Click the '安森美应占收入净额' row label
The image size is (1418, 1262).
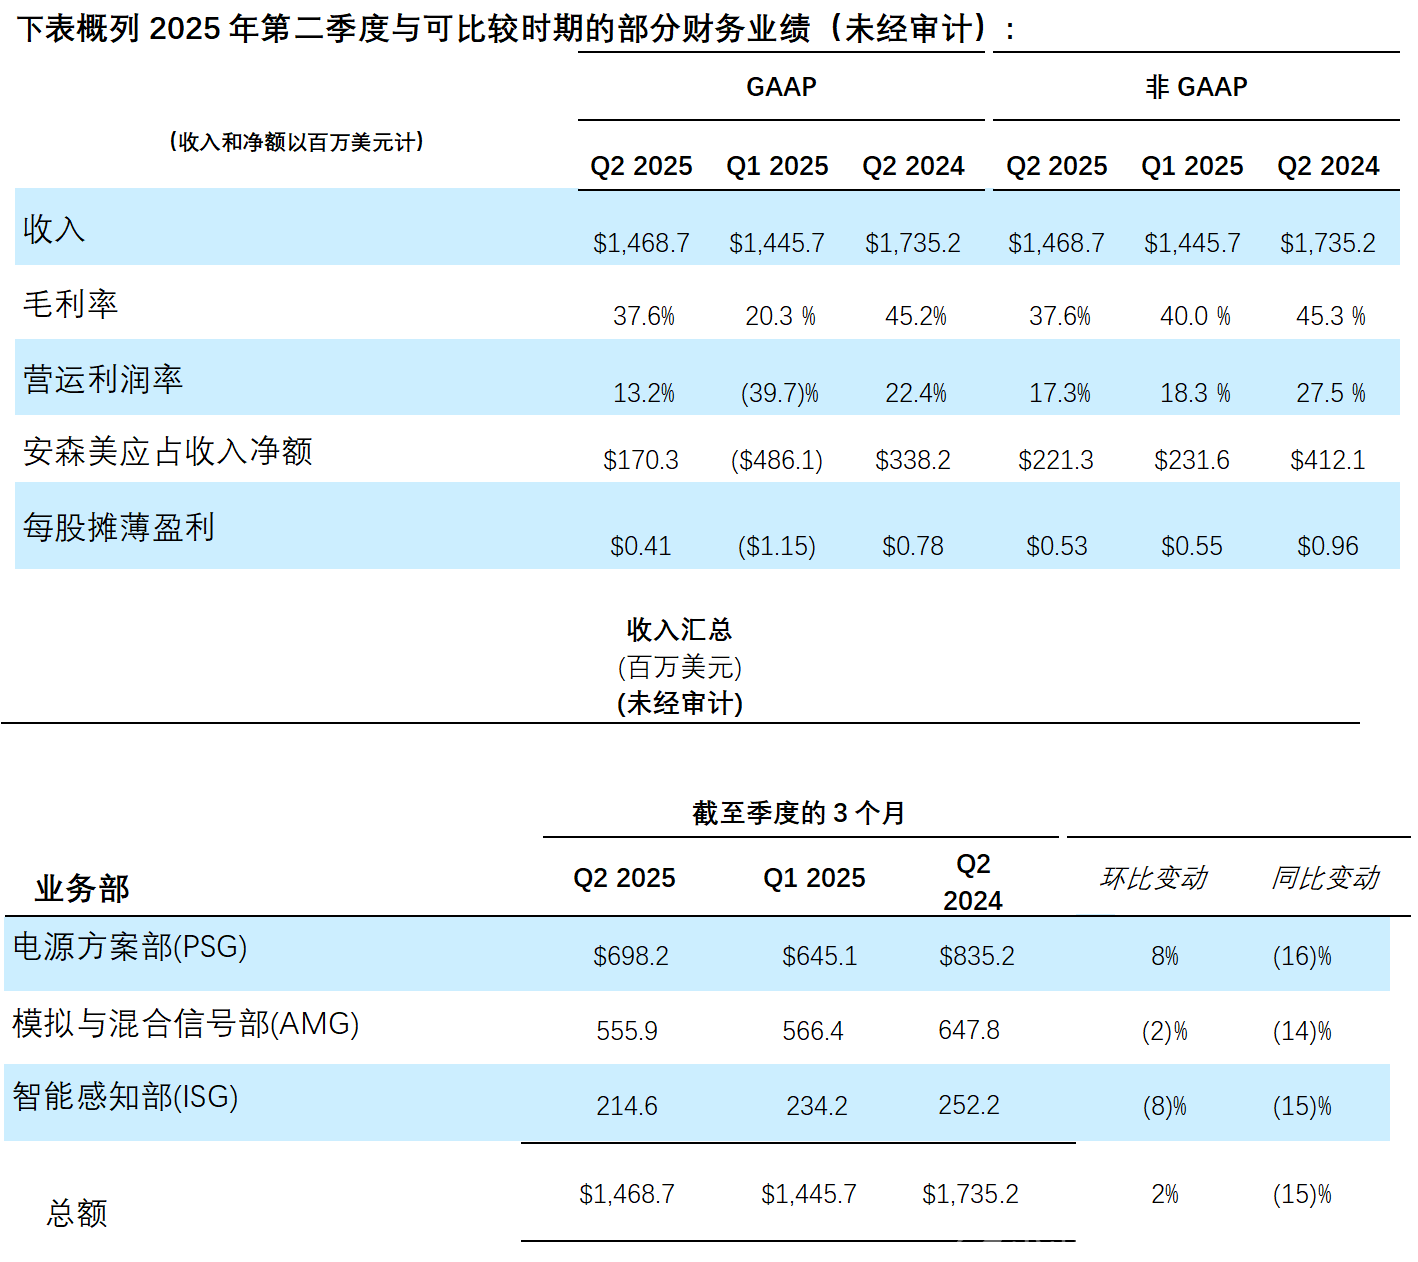(x=168, y=451)
